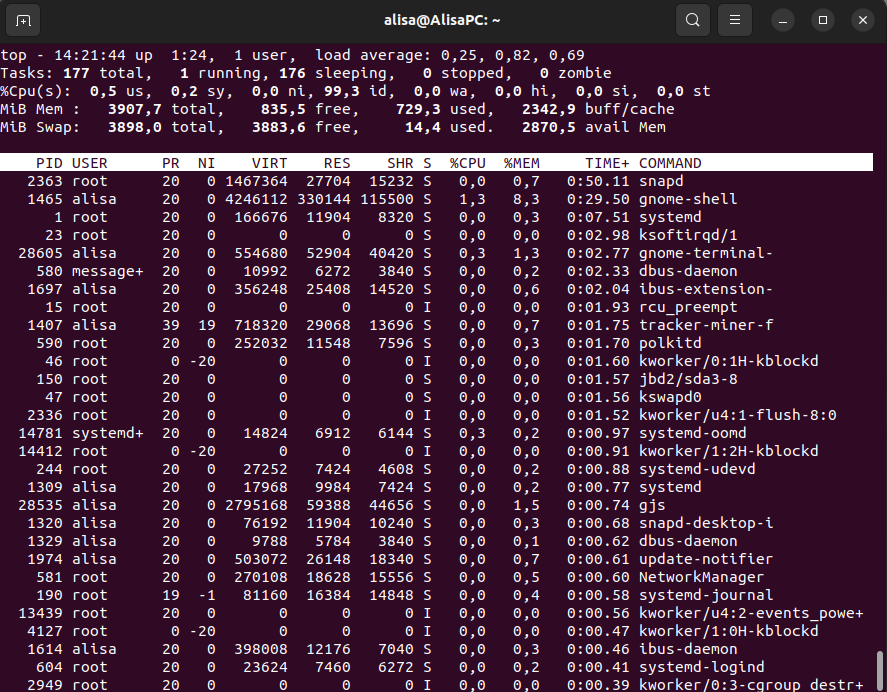Click the kworker/1:2H-kblockd command
The image size is (887, 692).
[x=729, y=451]
